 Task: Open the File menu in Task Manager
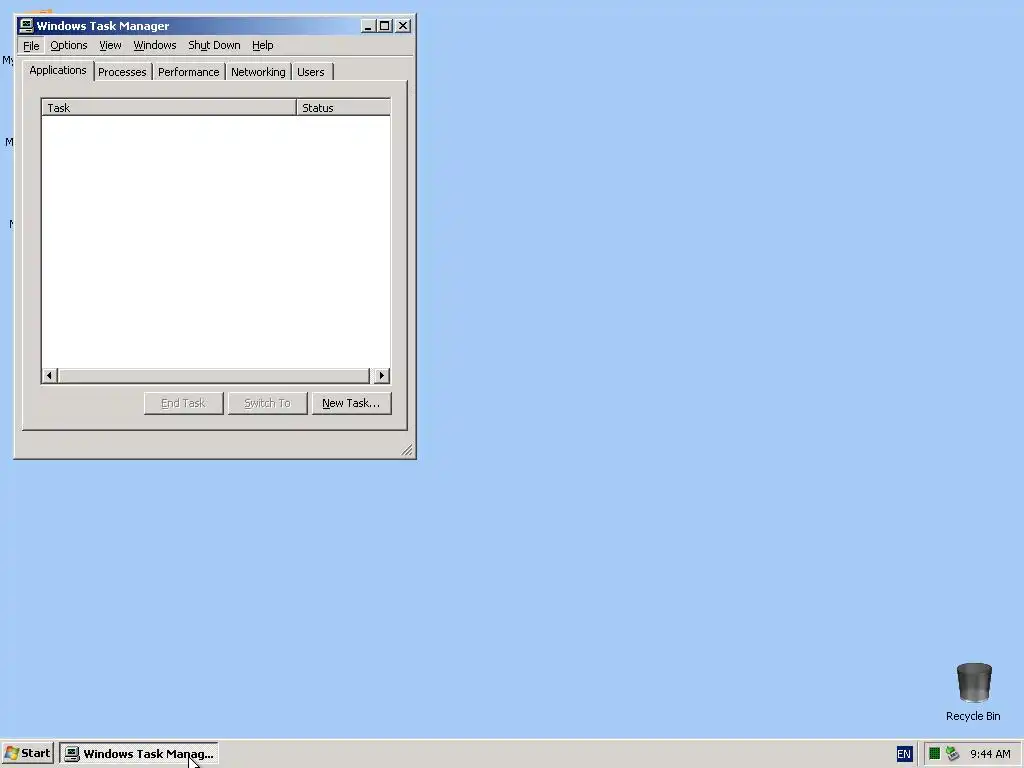click(x=31, y=45)
